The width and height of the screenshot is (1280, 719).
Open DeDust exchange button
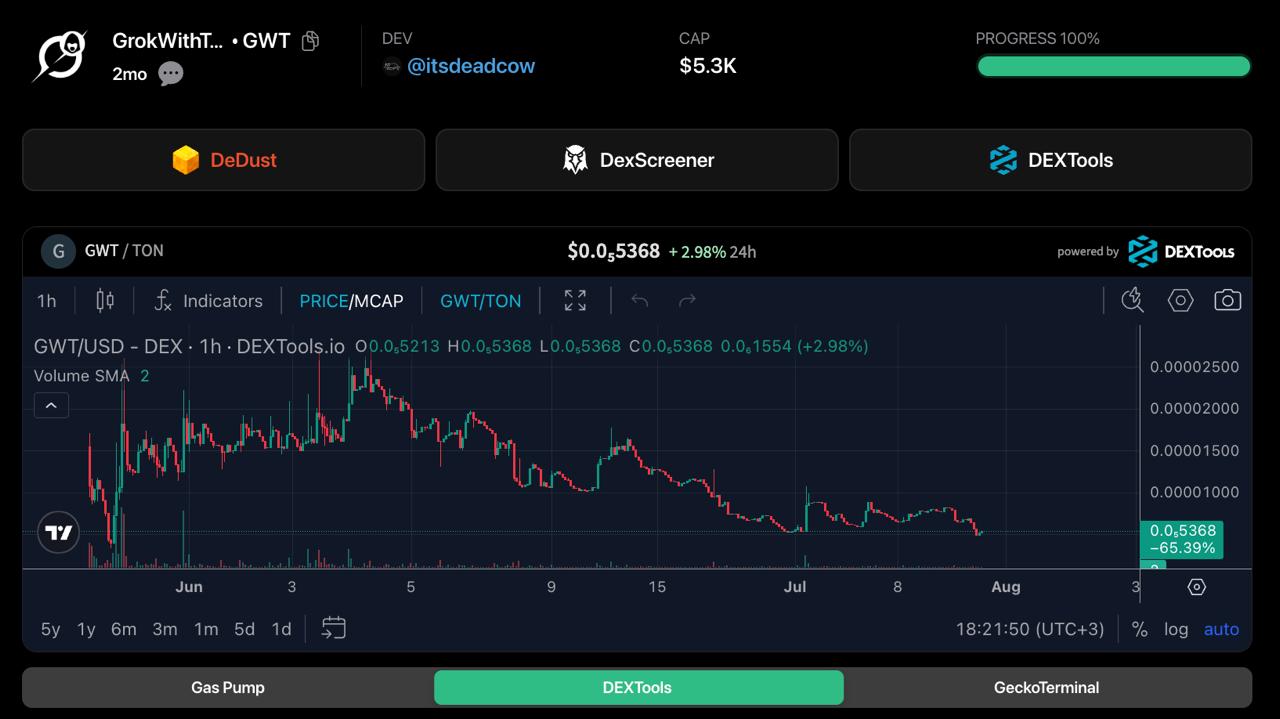point(224,160)
